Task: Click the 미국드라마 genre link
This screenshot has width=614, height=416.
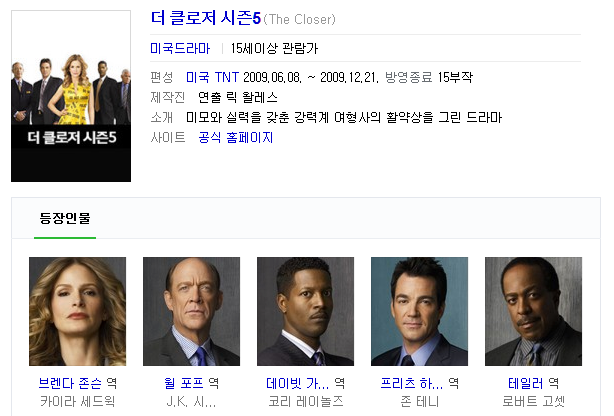Action: (180, 48)
